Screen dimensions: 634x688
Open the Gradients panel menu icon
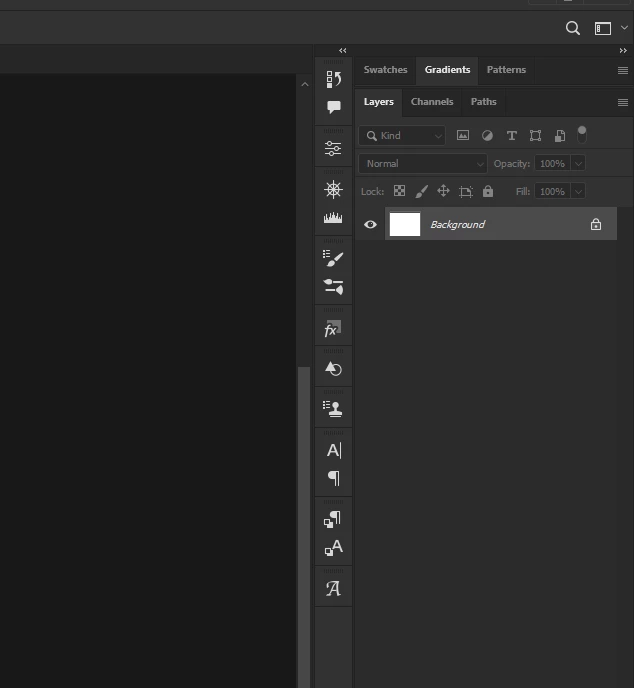tap(623, 70)
